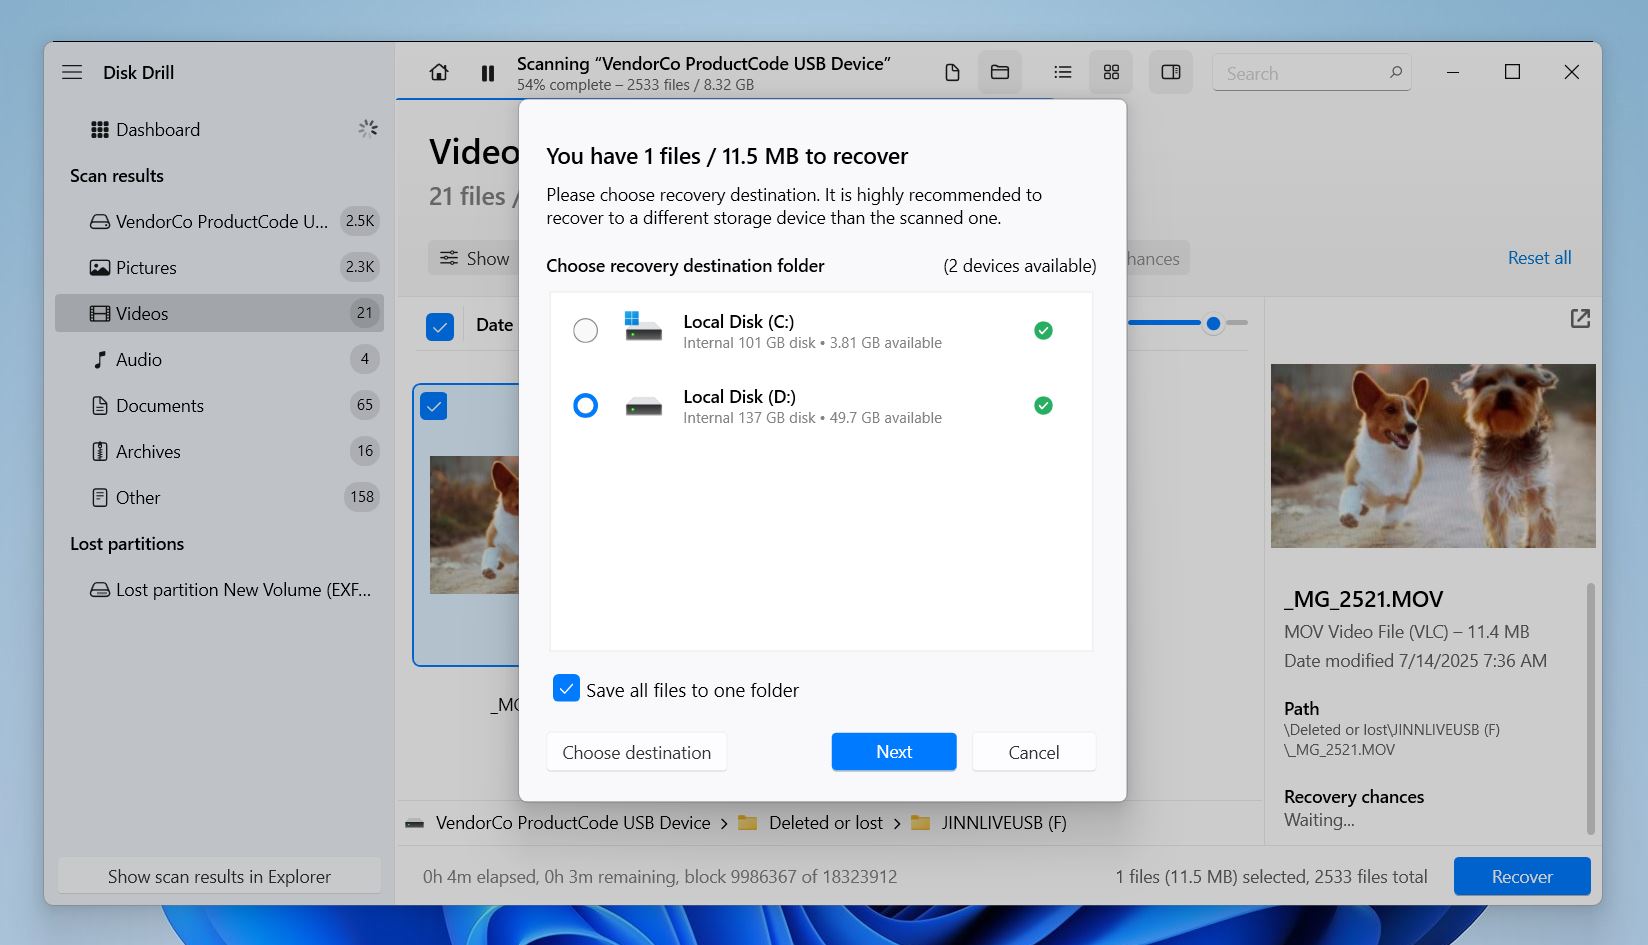Select VendorCo ProductCode USB scan results
The width and height of the screenshot is (1648, 945).
[219, 221]
